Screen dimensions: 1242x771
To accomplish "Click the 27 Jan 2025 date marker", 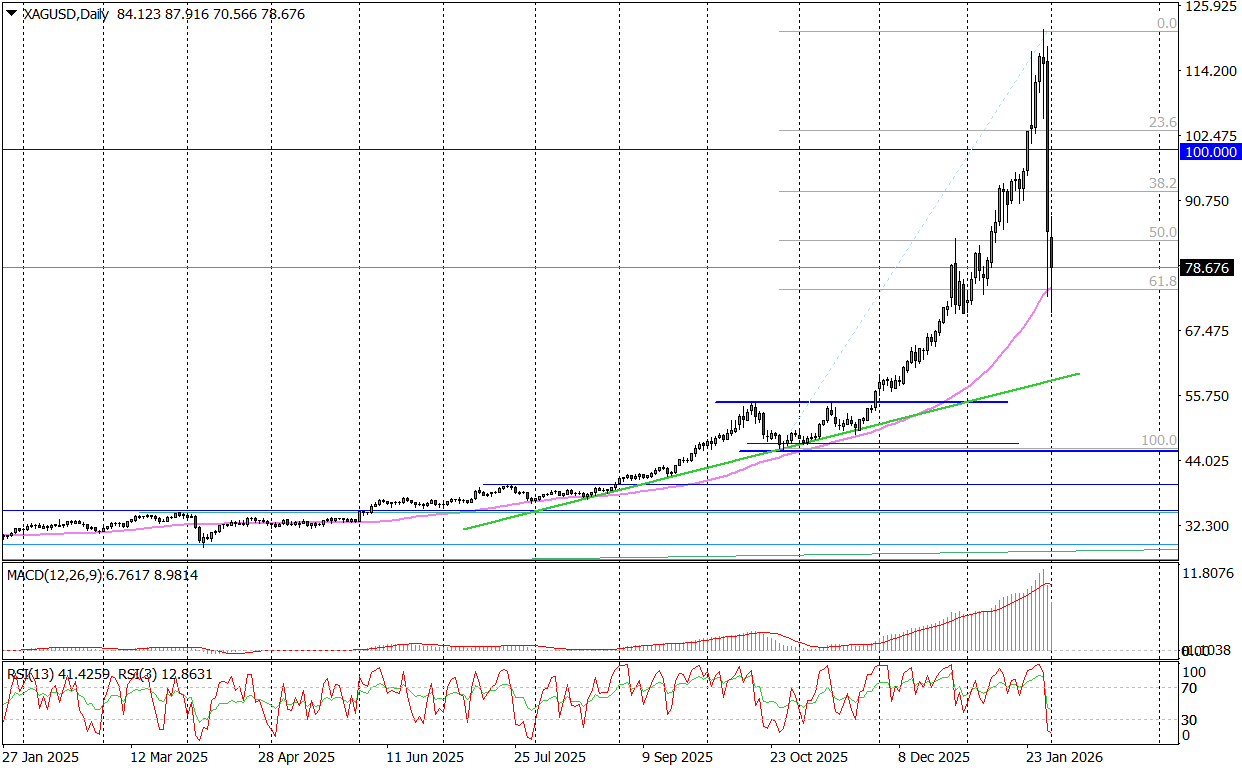I will coord(41,757).
